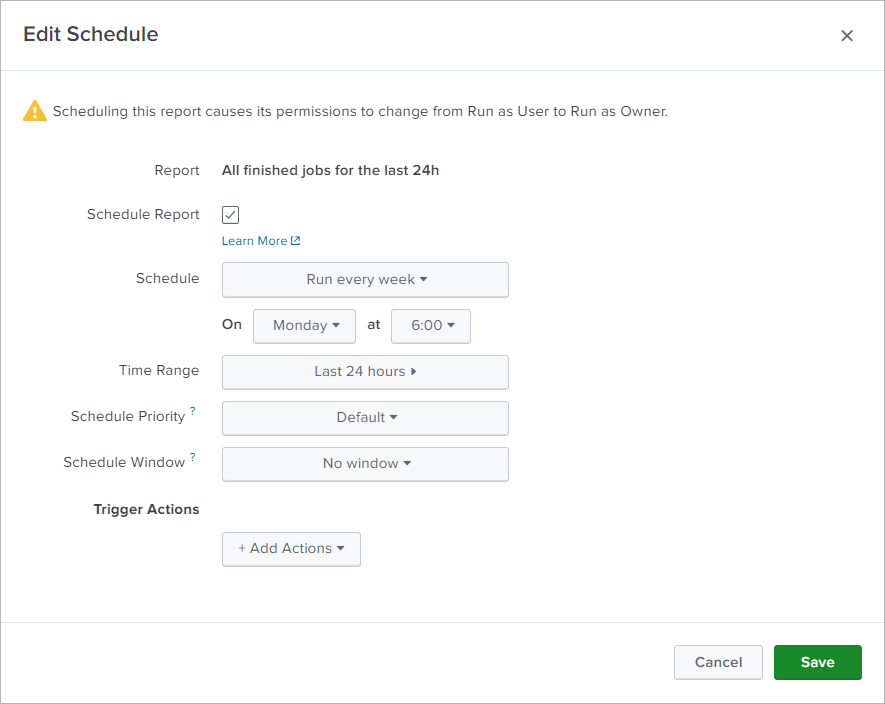Click the Trigger Actions heading
The width and height of the screenshot is (885, 704).
(x=147, y=510)
